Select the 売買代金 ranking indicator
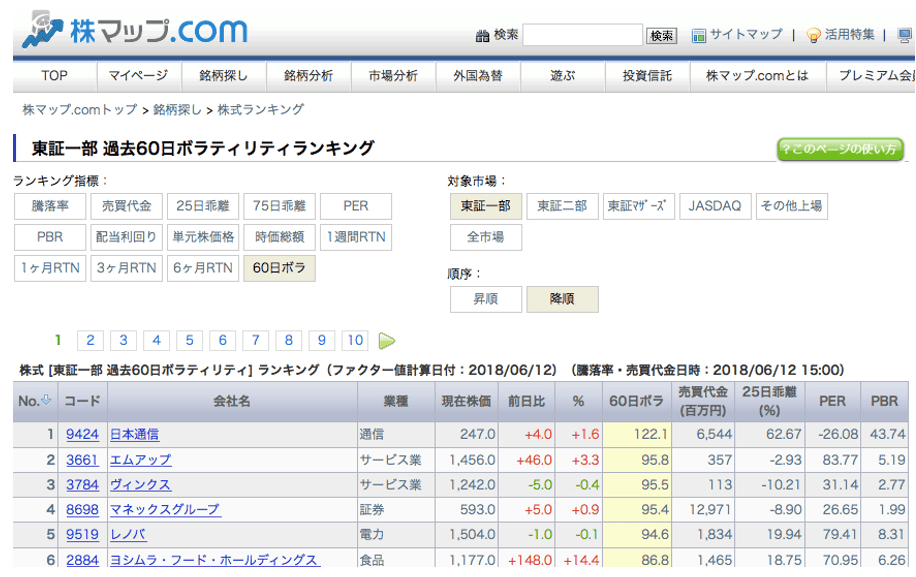 tap(126, 206)
